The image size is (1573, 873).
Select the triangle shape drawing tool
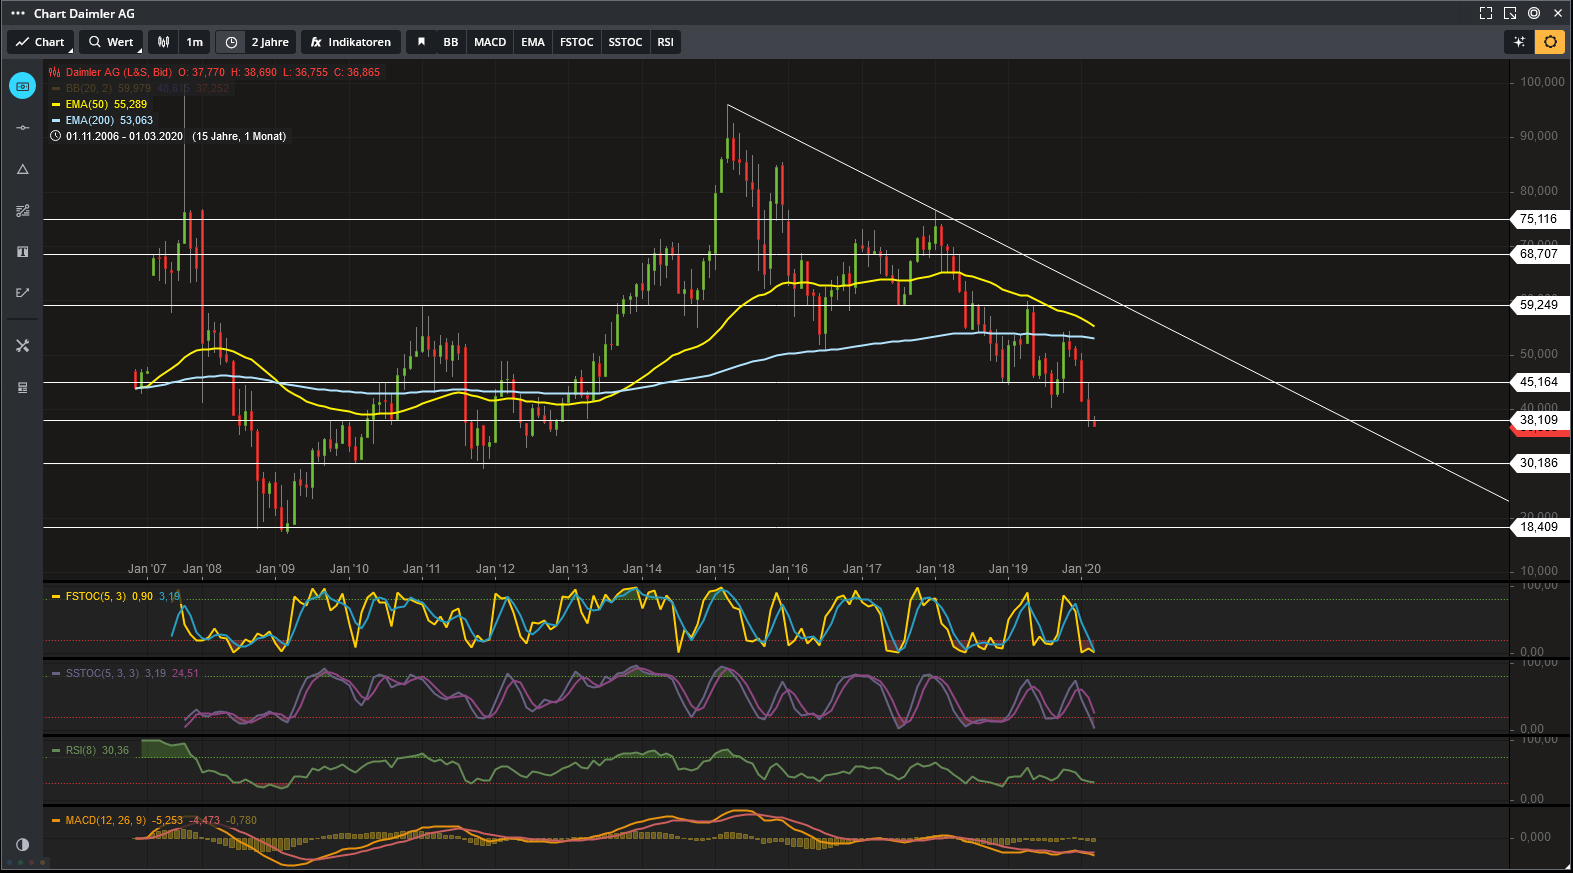tap(22, 169)
